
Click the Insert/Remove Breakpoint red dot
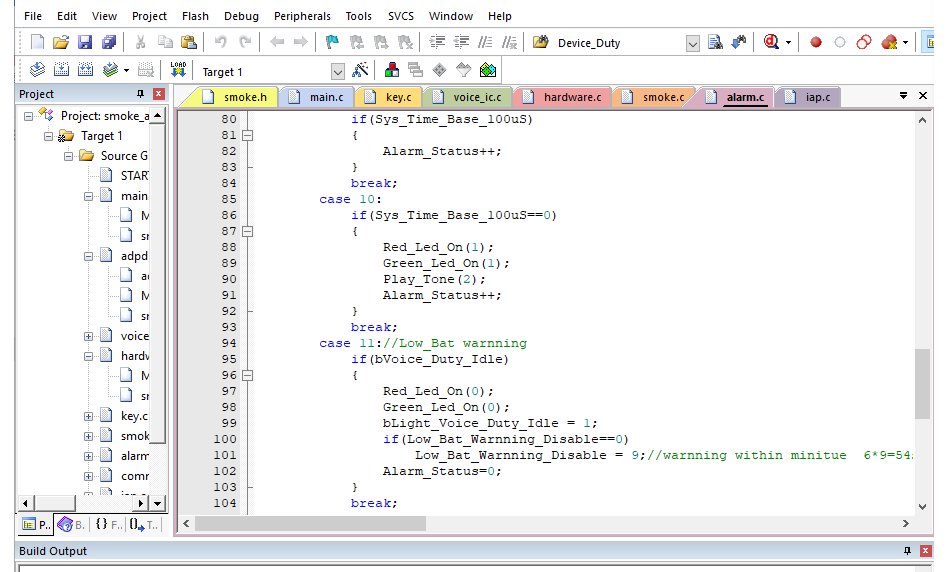tap(816, 42)
